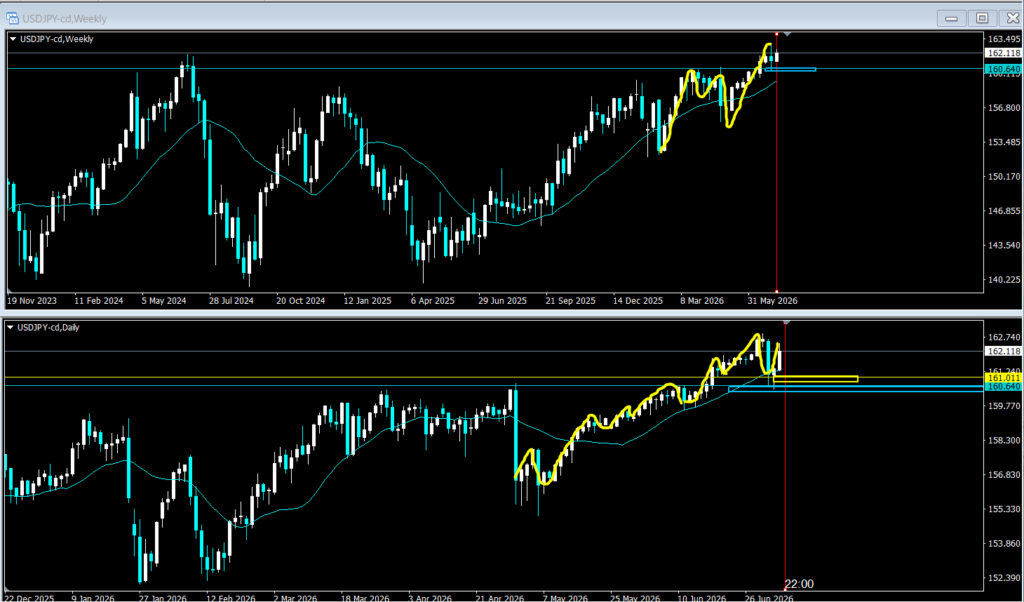1024x602 pixels.
Task: Click 155.330 on the Daily price scale
Action: tap(1004, 509)
